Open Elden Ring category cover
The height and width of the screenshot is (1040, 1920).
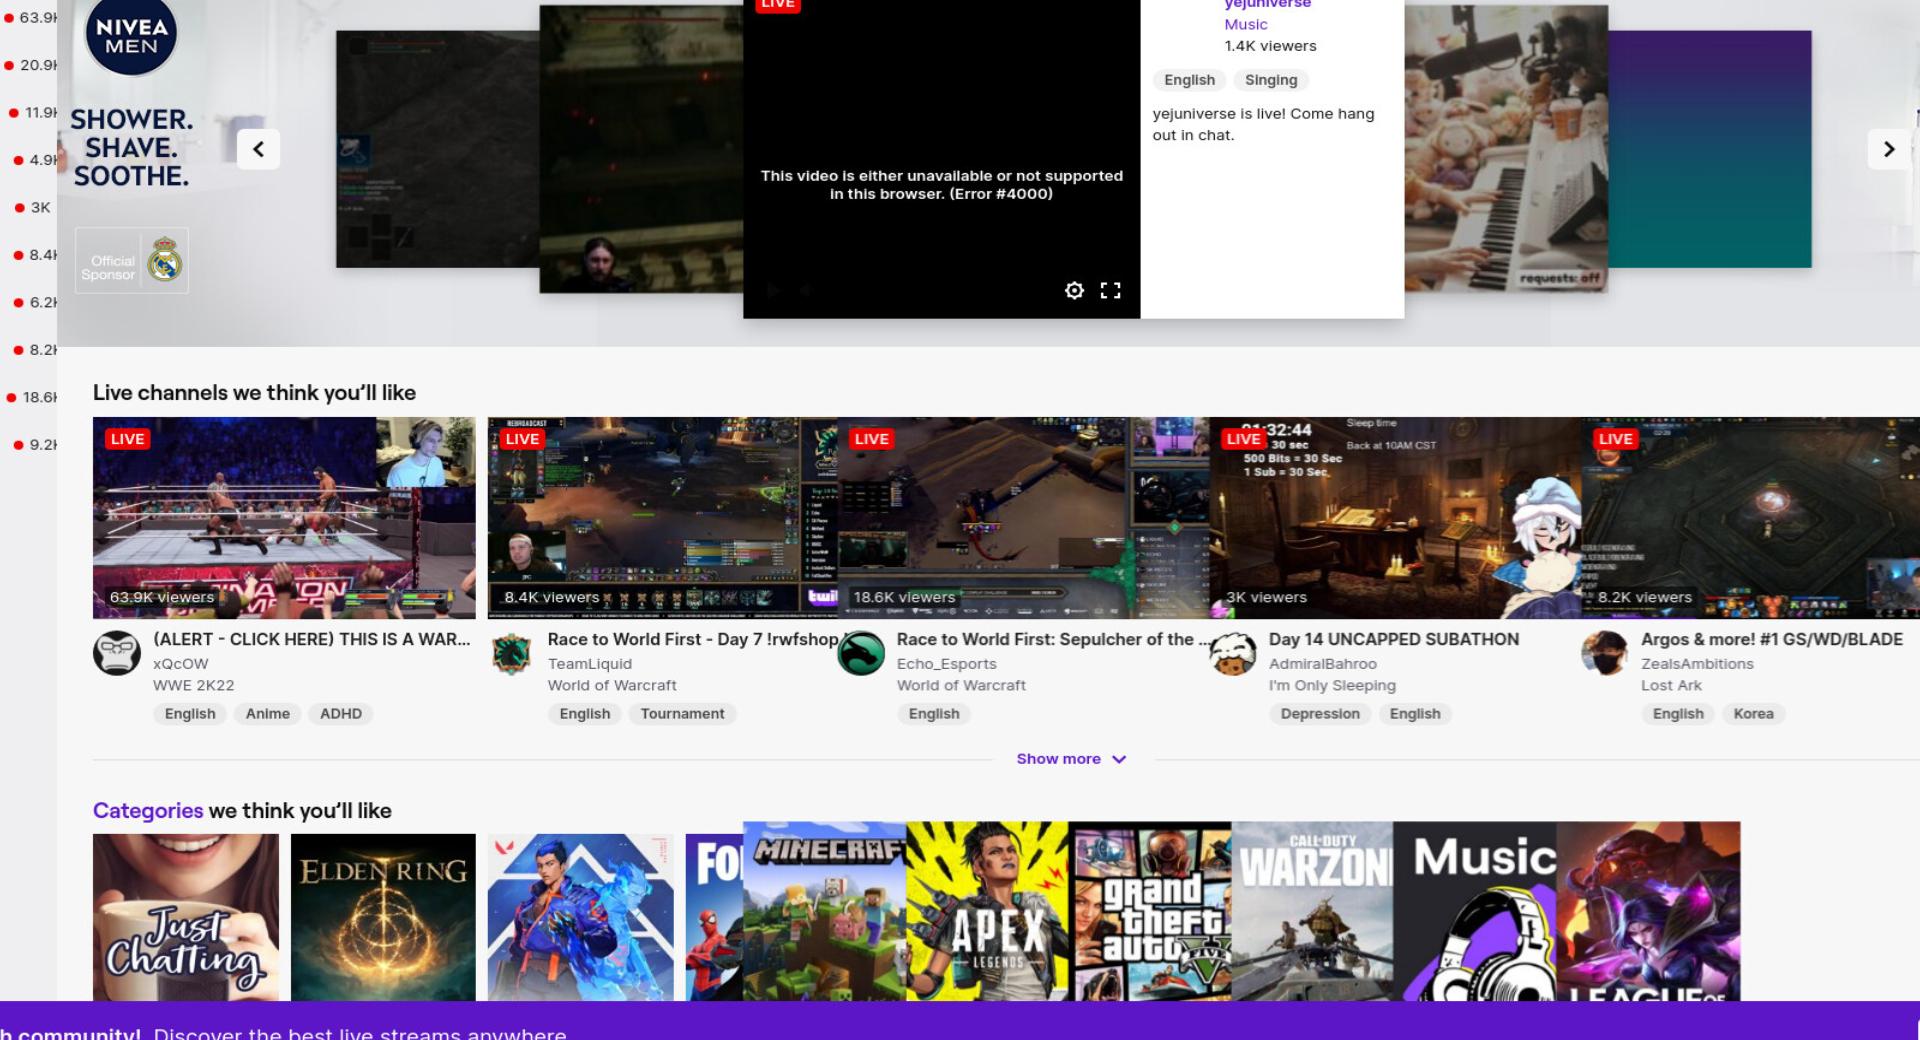coord(383,917)
